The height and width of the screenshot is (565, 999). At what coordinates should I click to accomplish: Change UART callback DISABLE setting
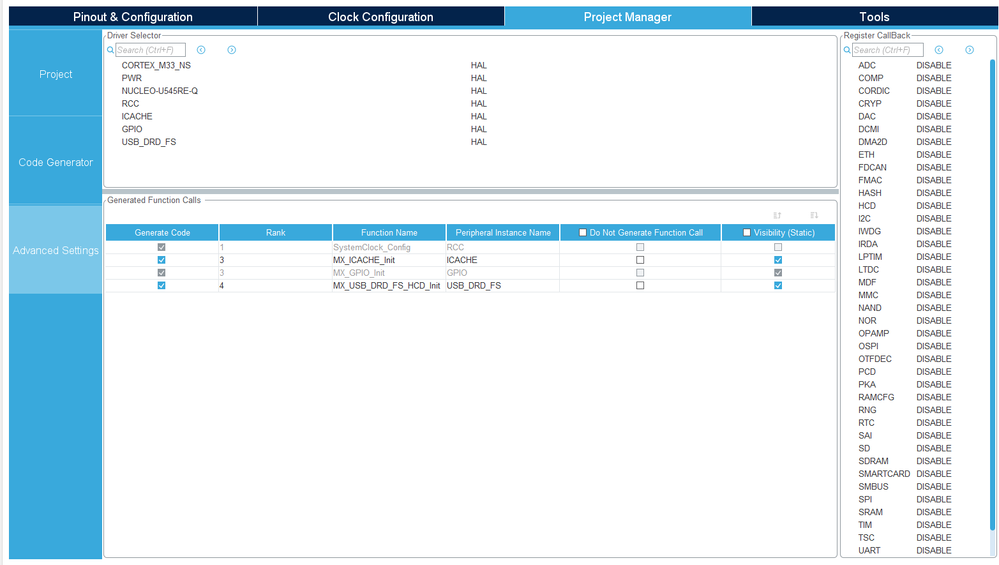tap(933, 550)
